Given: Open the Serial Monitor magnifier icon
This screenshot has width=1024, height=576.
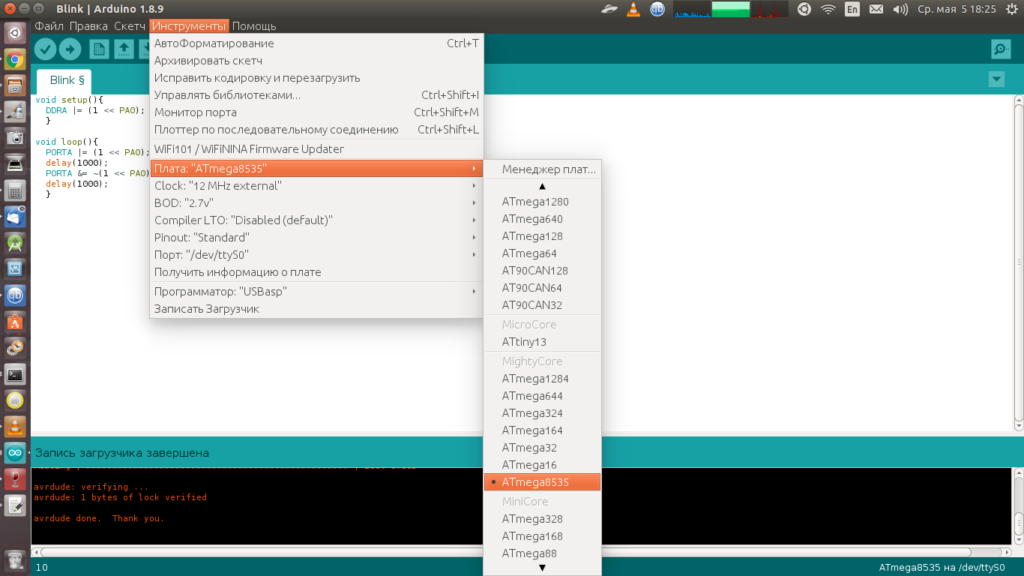Looking at the screenshot, I should coord(999,49).
